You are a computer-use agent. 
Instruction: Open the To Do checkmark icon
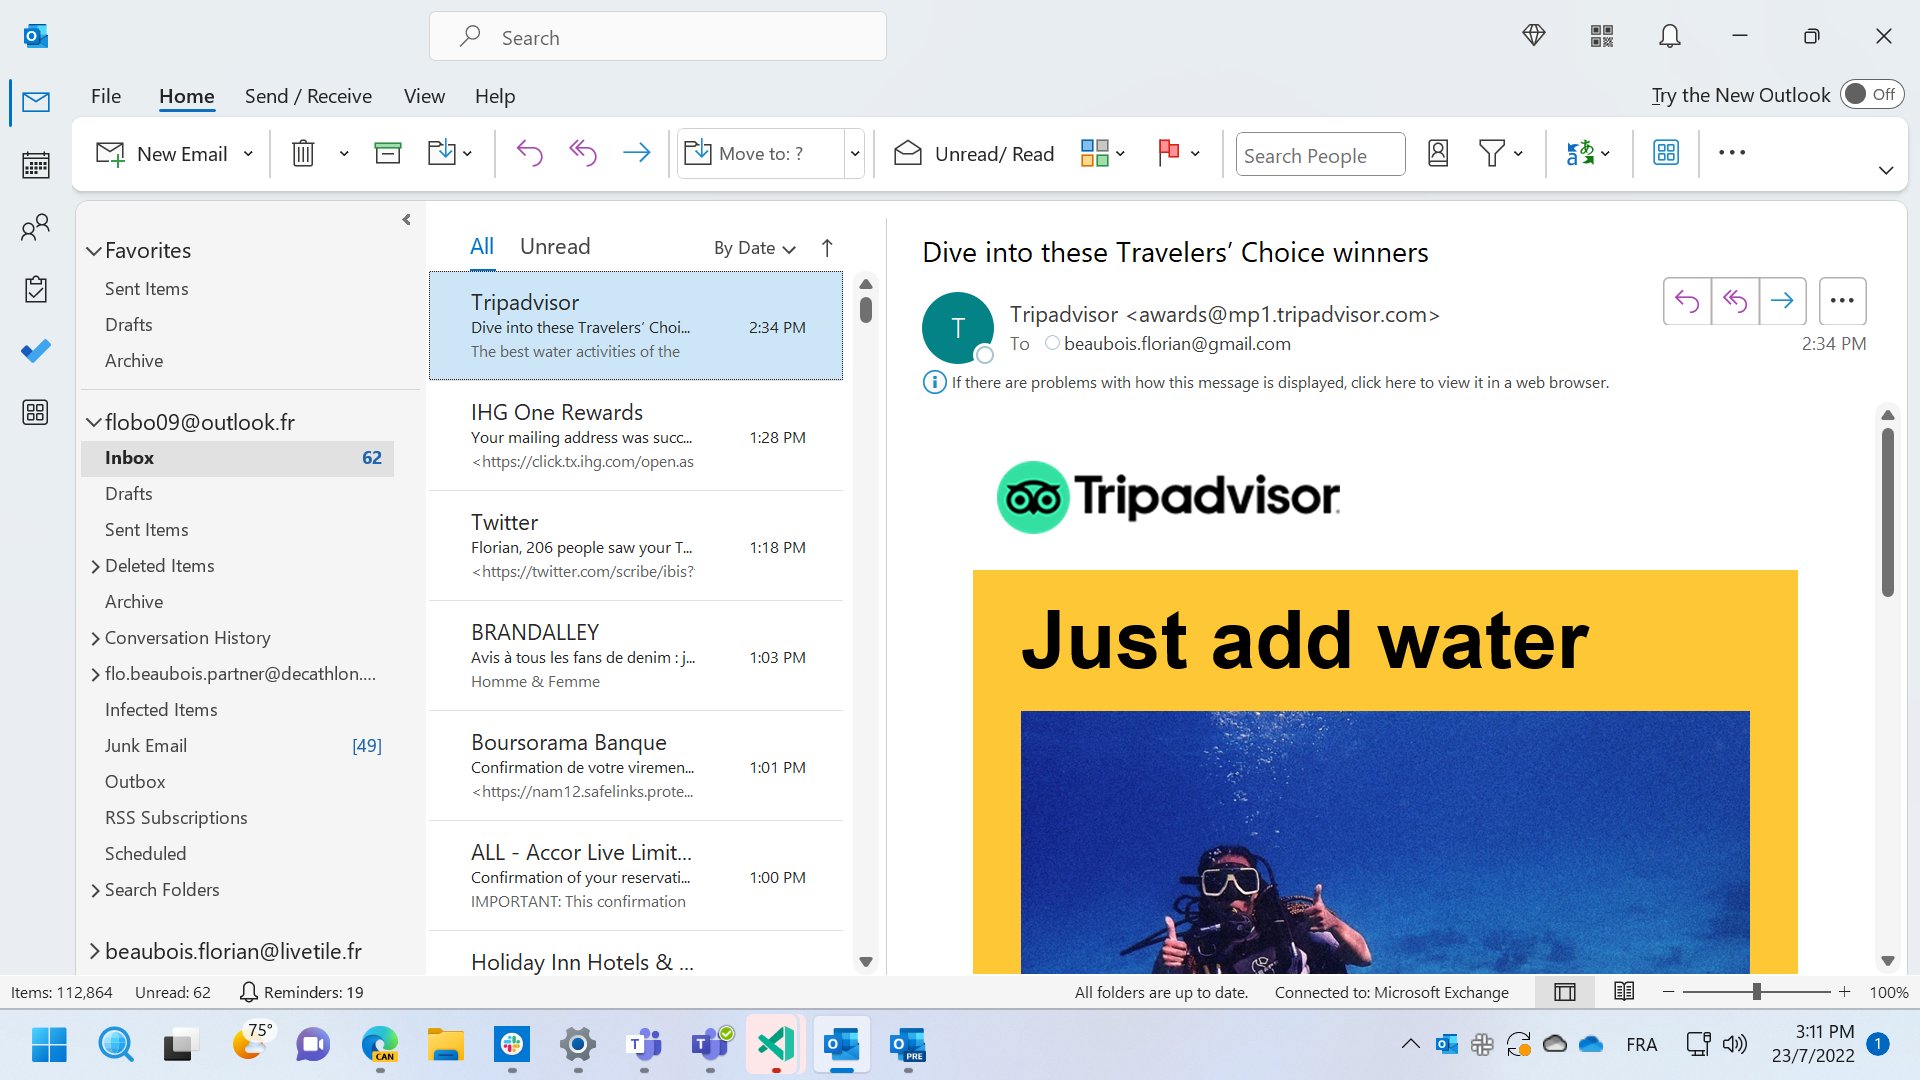[36, 351]
